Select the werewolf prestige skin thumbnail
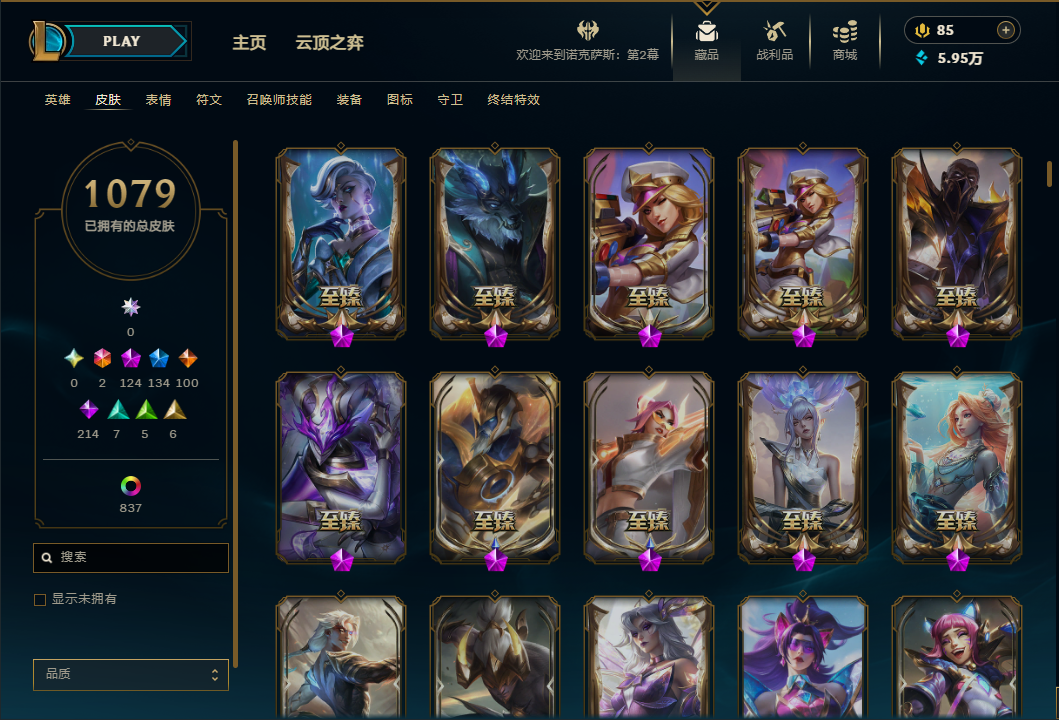 coord(495,243)
